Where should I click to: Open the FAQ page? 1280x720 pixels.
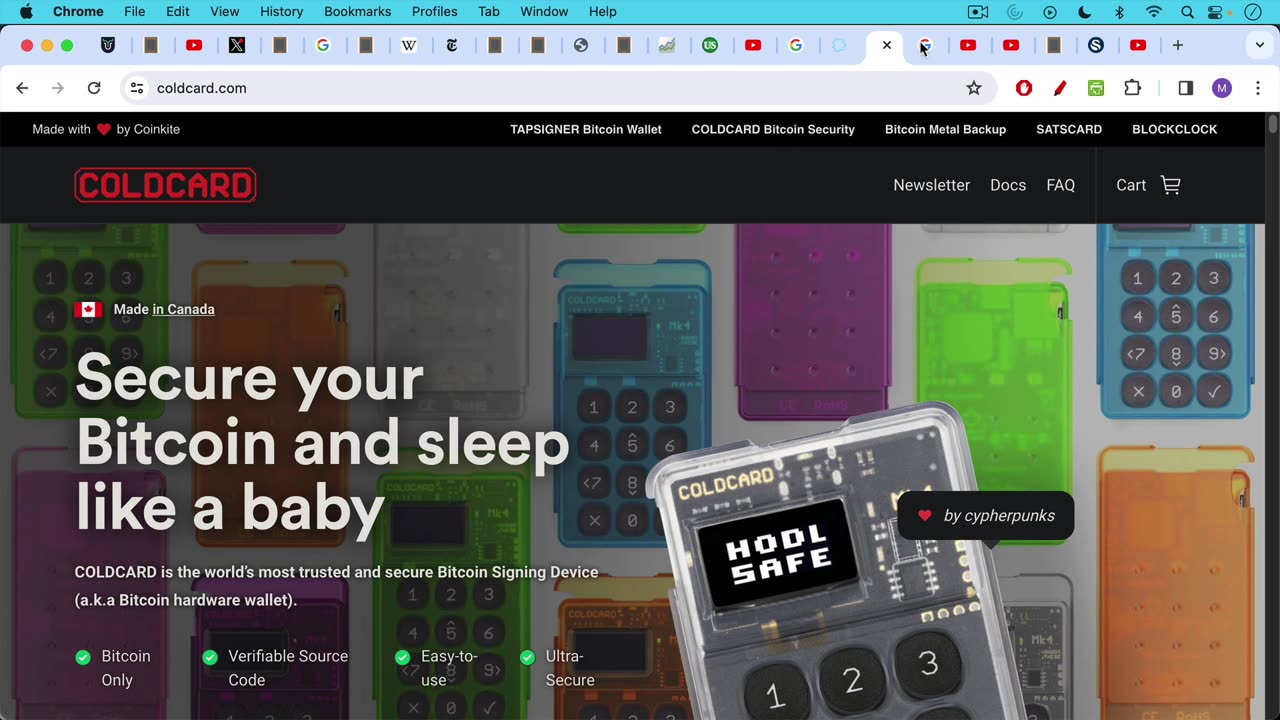[x=1061, y=185]
